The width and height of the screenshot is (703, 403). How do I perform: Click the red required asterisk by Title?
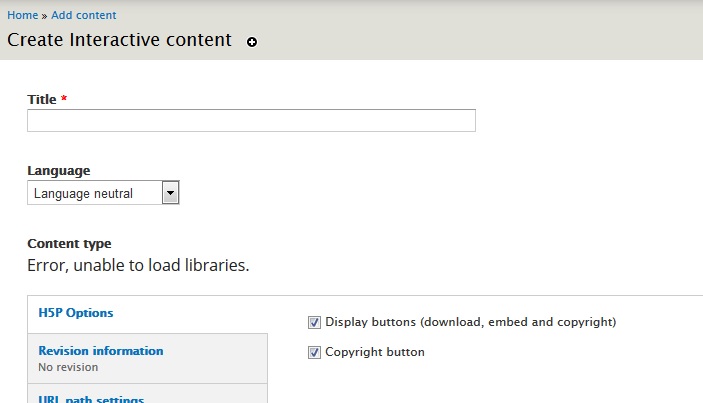(64, 98)
